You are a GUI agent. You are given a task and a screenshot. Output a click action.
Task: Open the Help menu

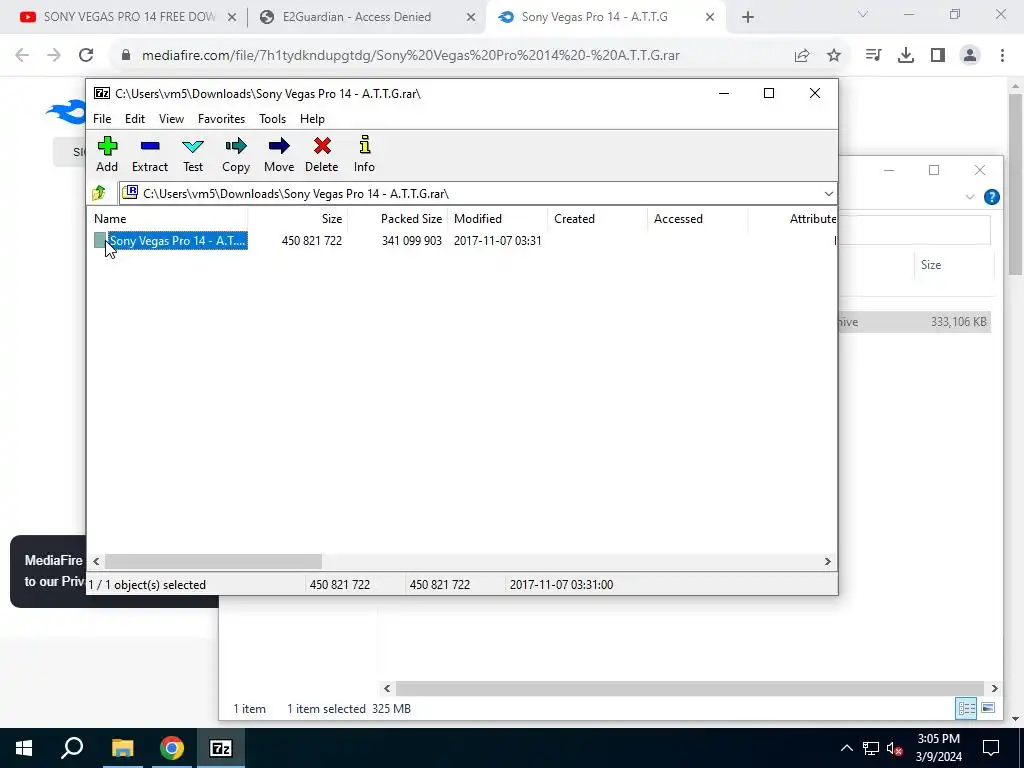pyautogui.click(x=312, y=119)
